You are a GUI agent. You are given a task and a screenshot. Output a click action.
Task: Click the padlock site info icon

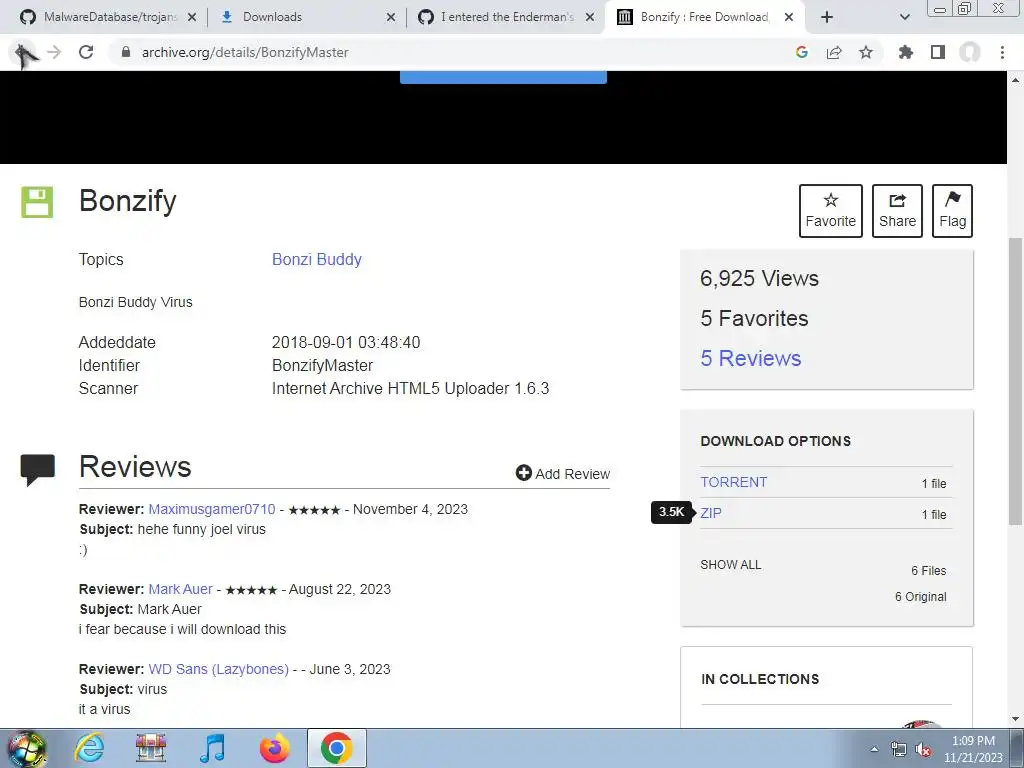coord(126,52)
